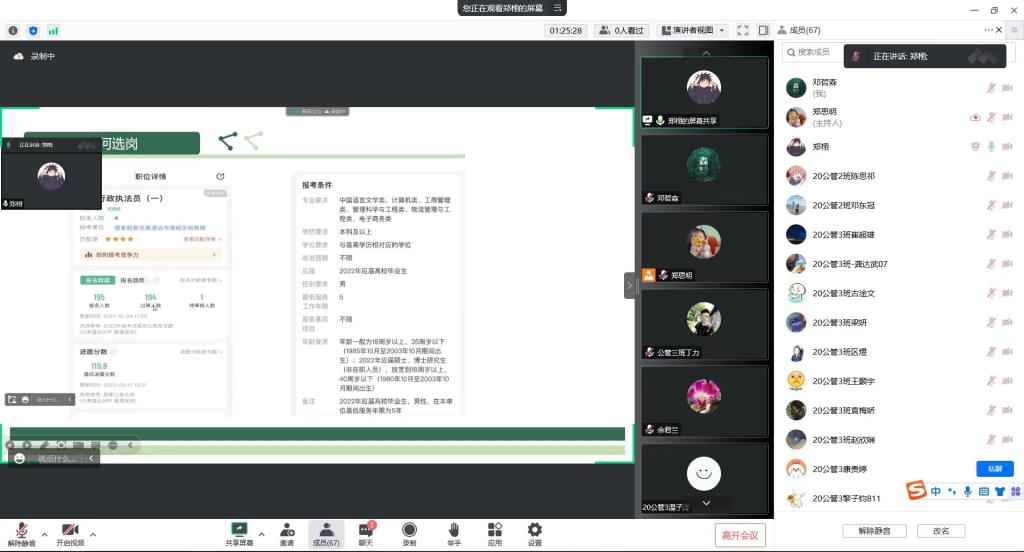Viewport: 1024px width, 552px height.
Task: Select member 20公管3班王颖宇
Action: pyautogui.click(x=898, y=381)
